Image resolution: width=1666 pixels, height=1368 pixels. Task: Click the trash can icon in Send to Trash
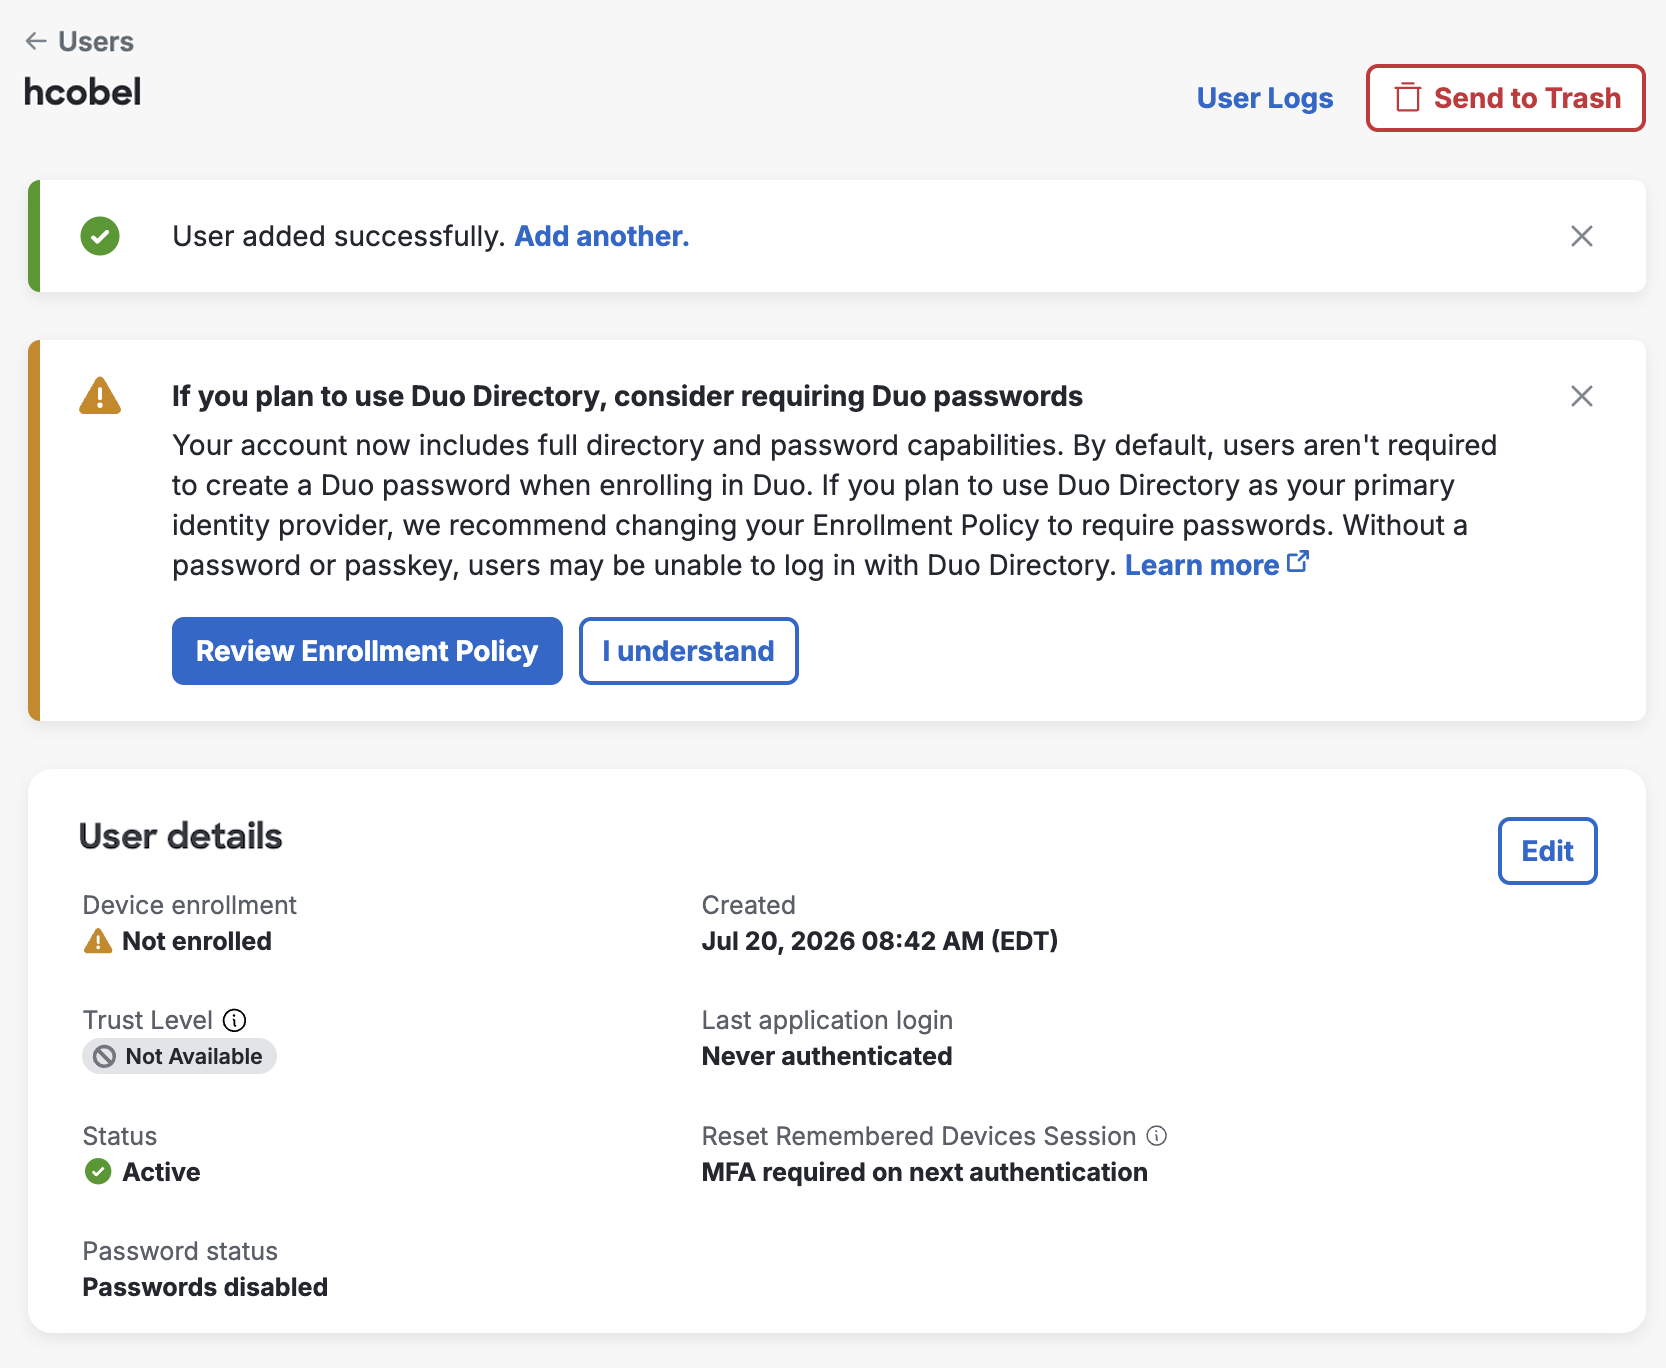tap(1408, 97)
